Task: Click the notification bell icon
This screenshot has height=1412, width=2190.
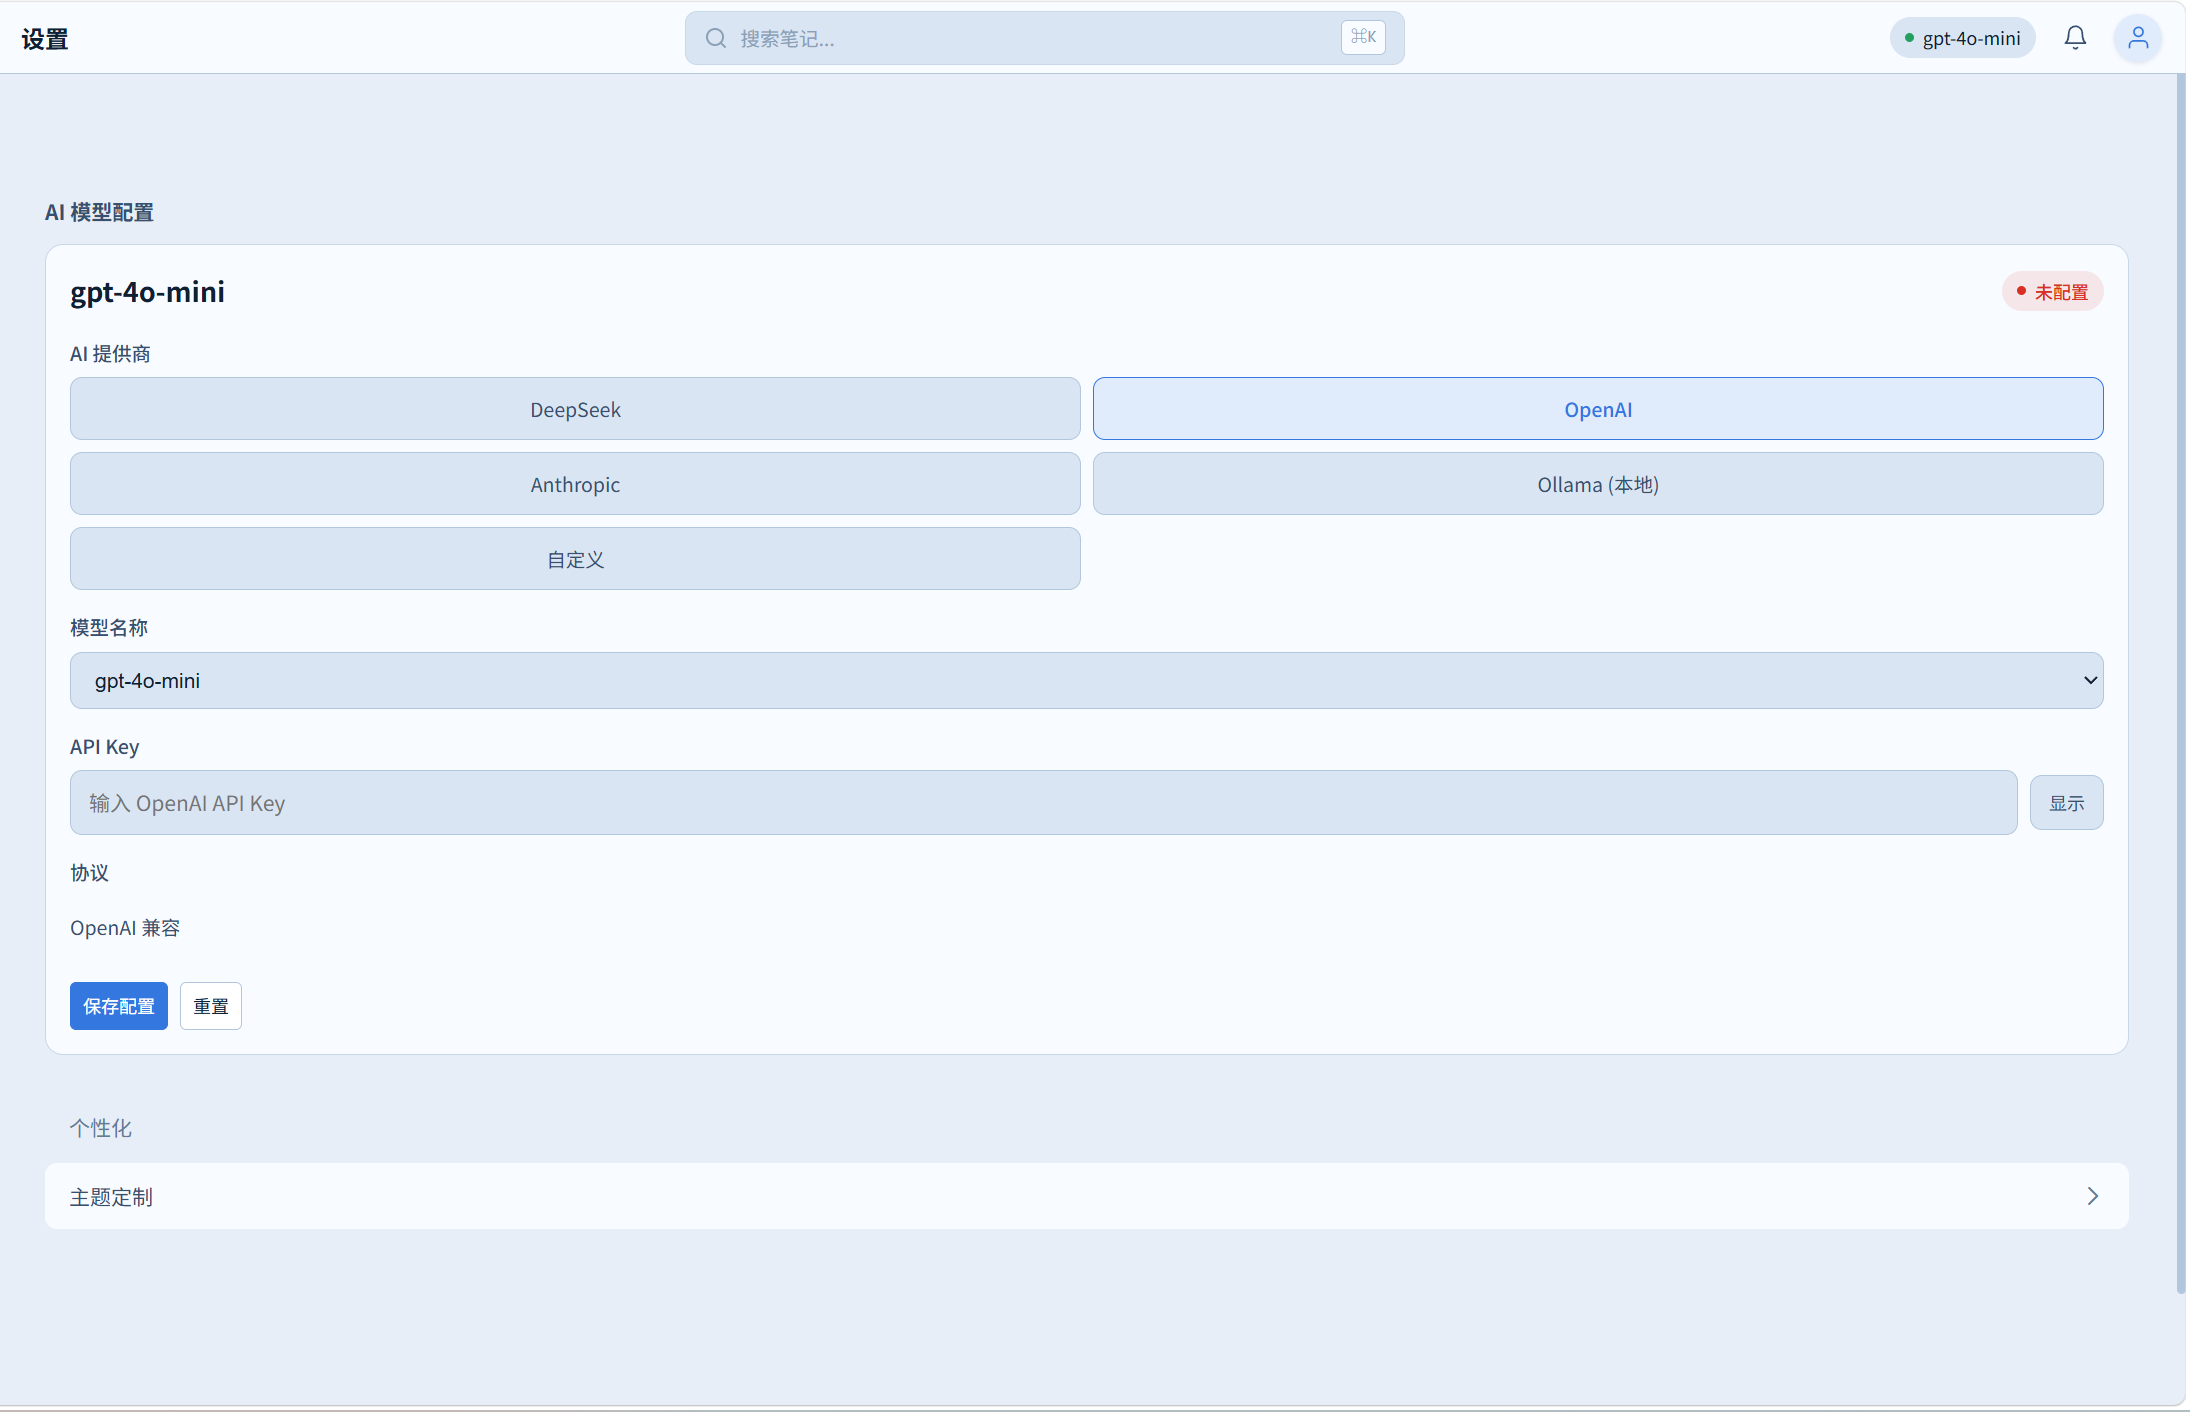Action: (x=2075, y=38)
